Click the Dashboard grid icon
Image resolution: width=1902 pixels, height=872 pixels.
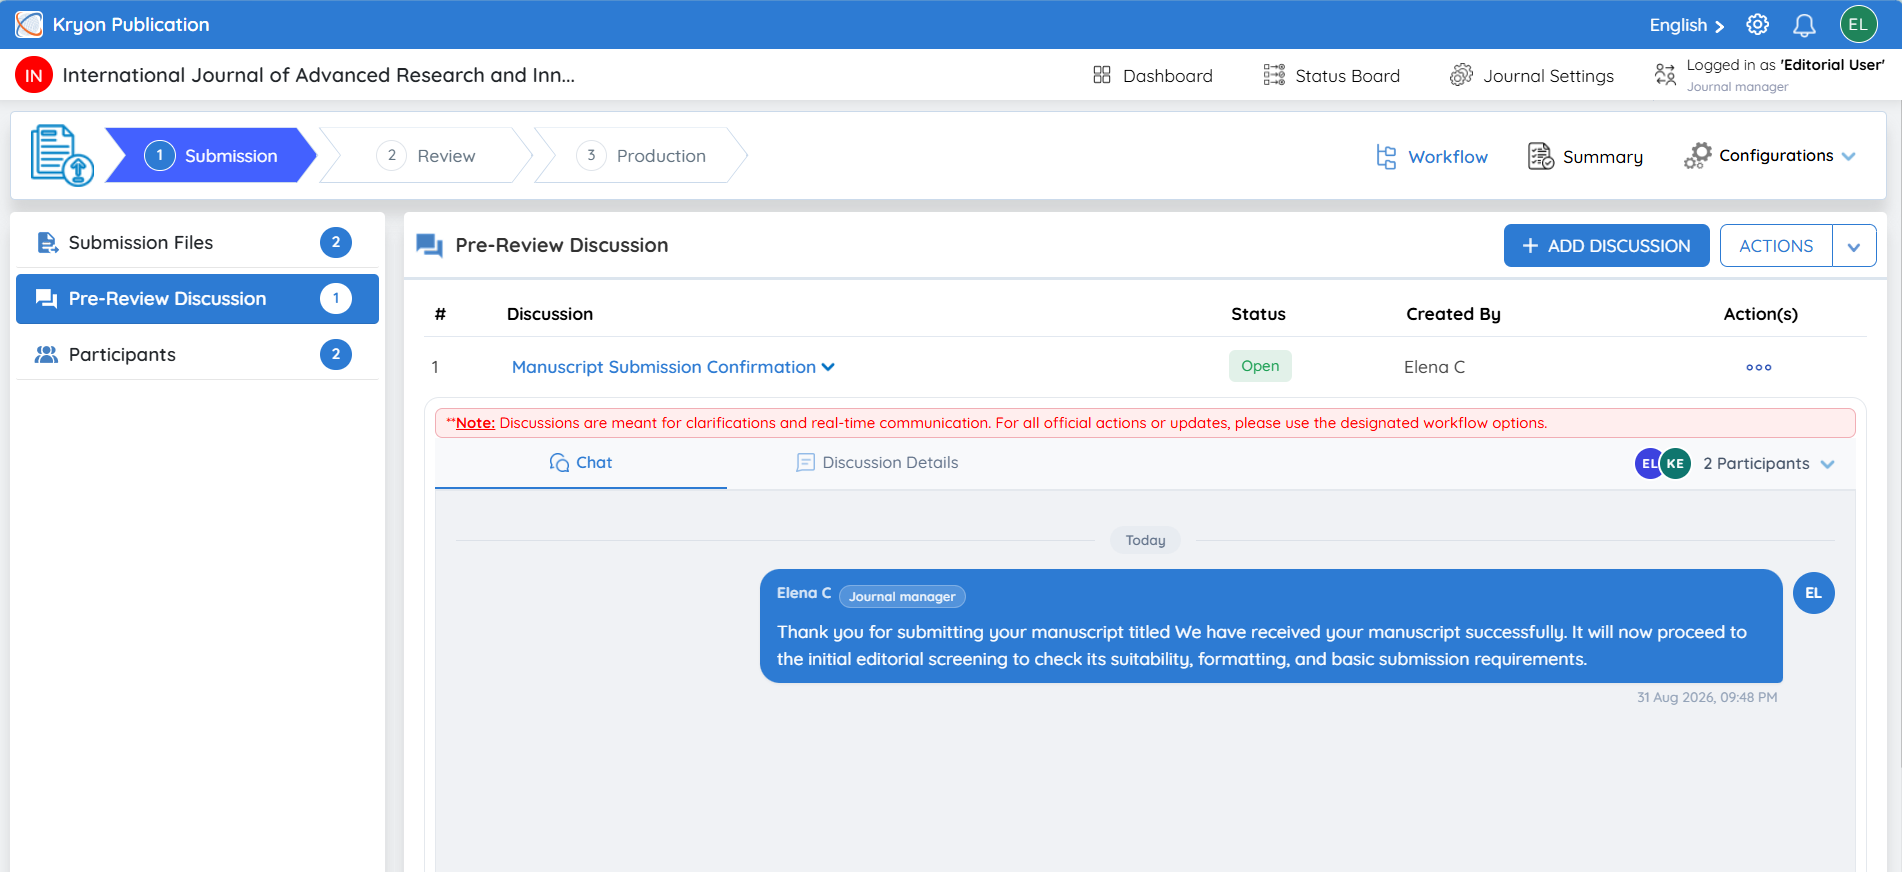(x=1102, y=75)
